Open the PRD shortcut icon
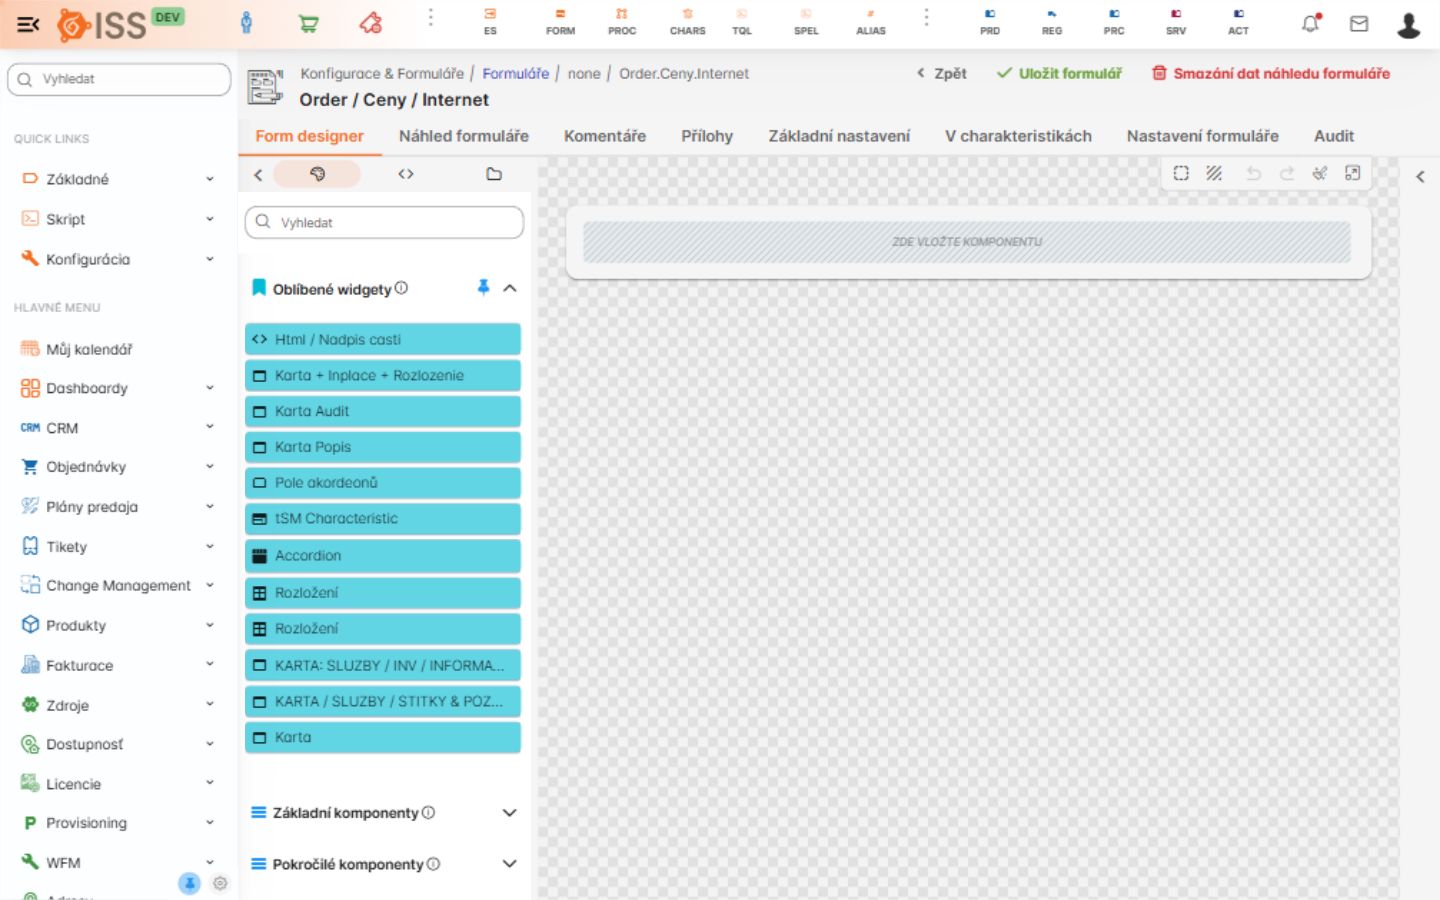Image resolution: width=1440 pixels, height=900 pixels. pyautogui.click(x=990, y=22)
